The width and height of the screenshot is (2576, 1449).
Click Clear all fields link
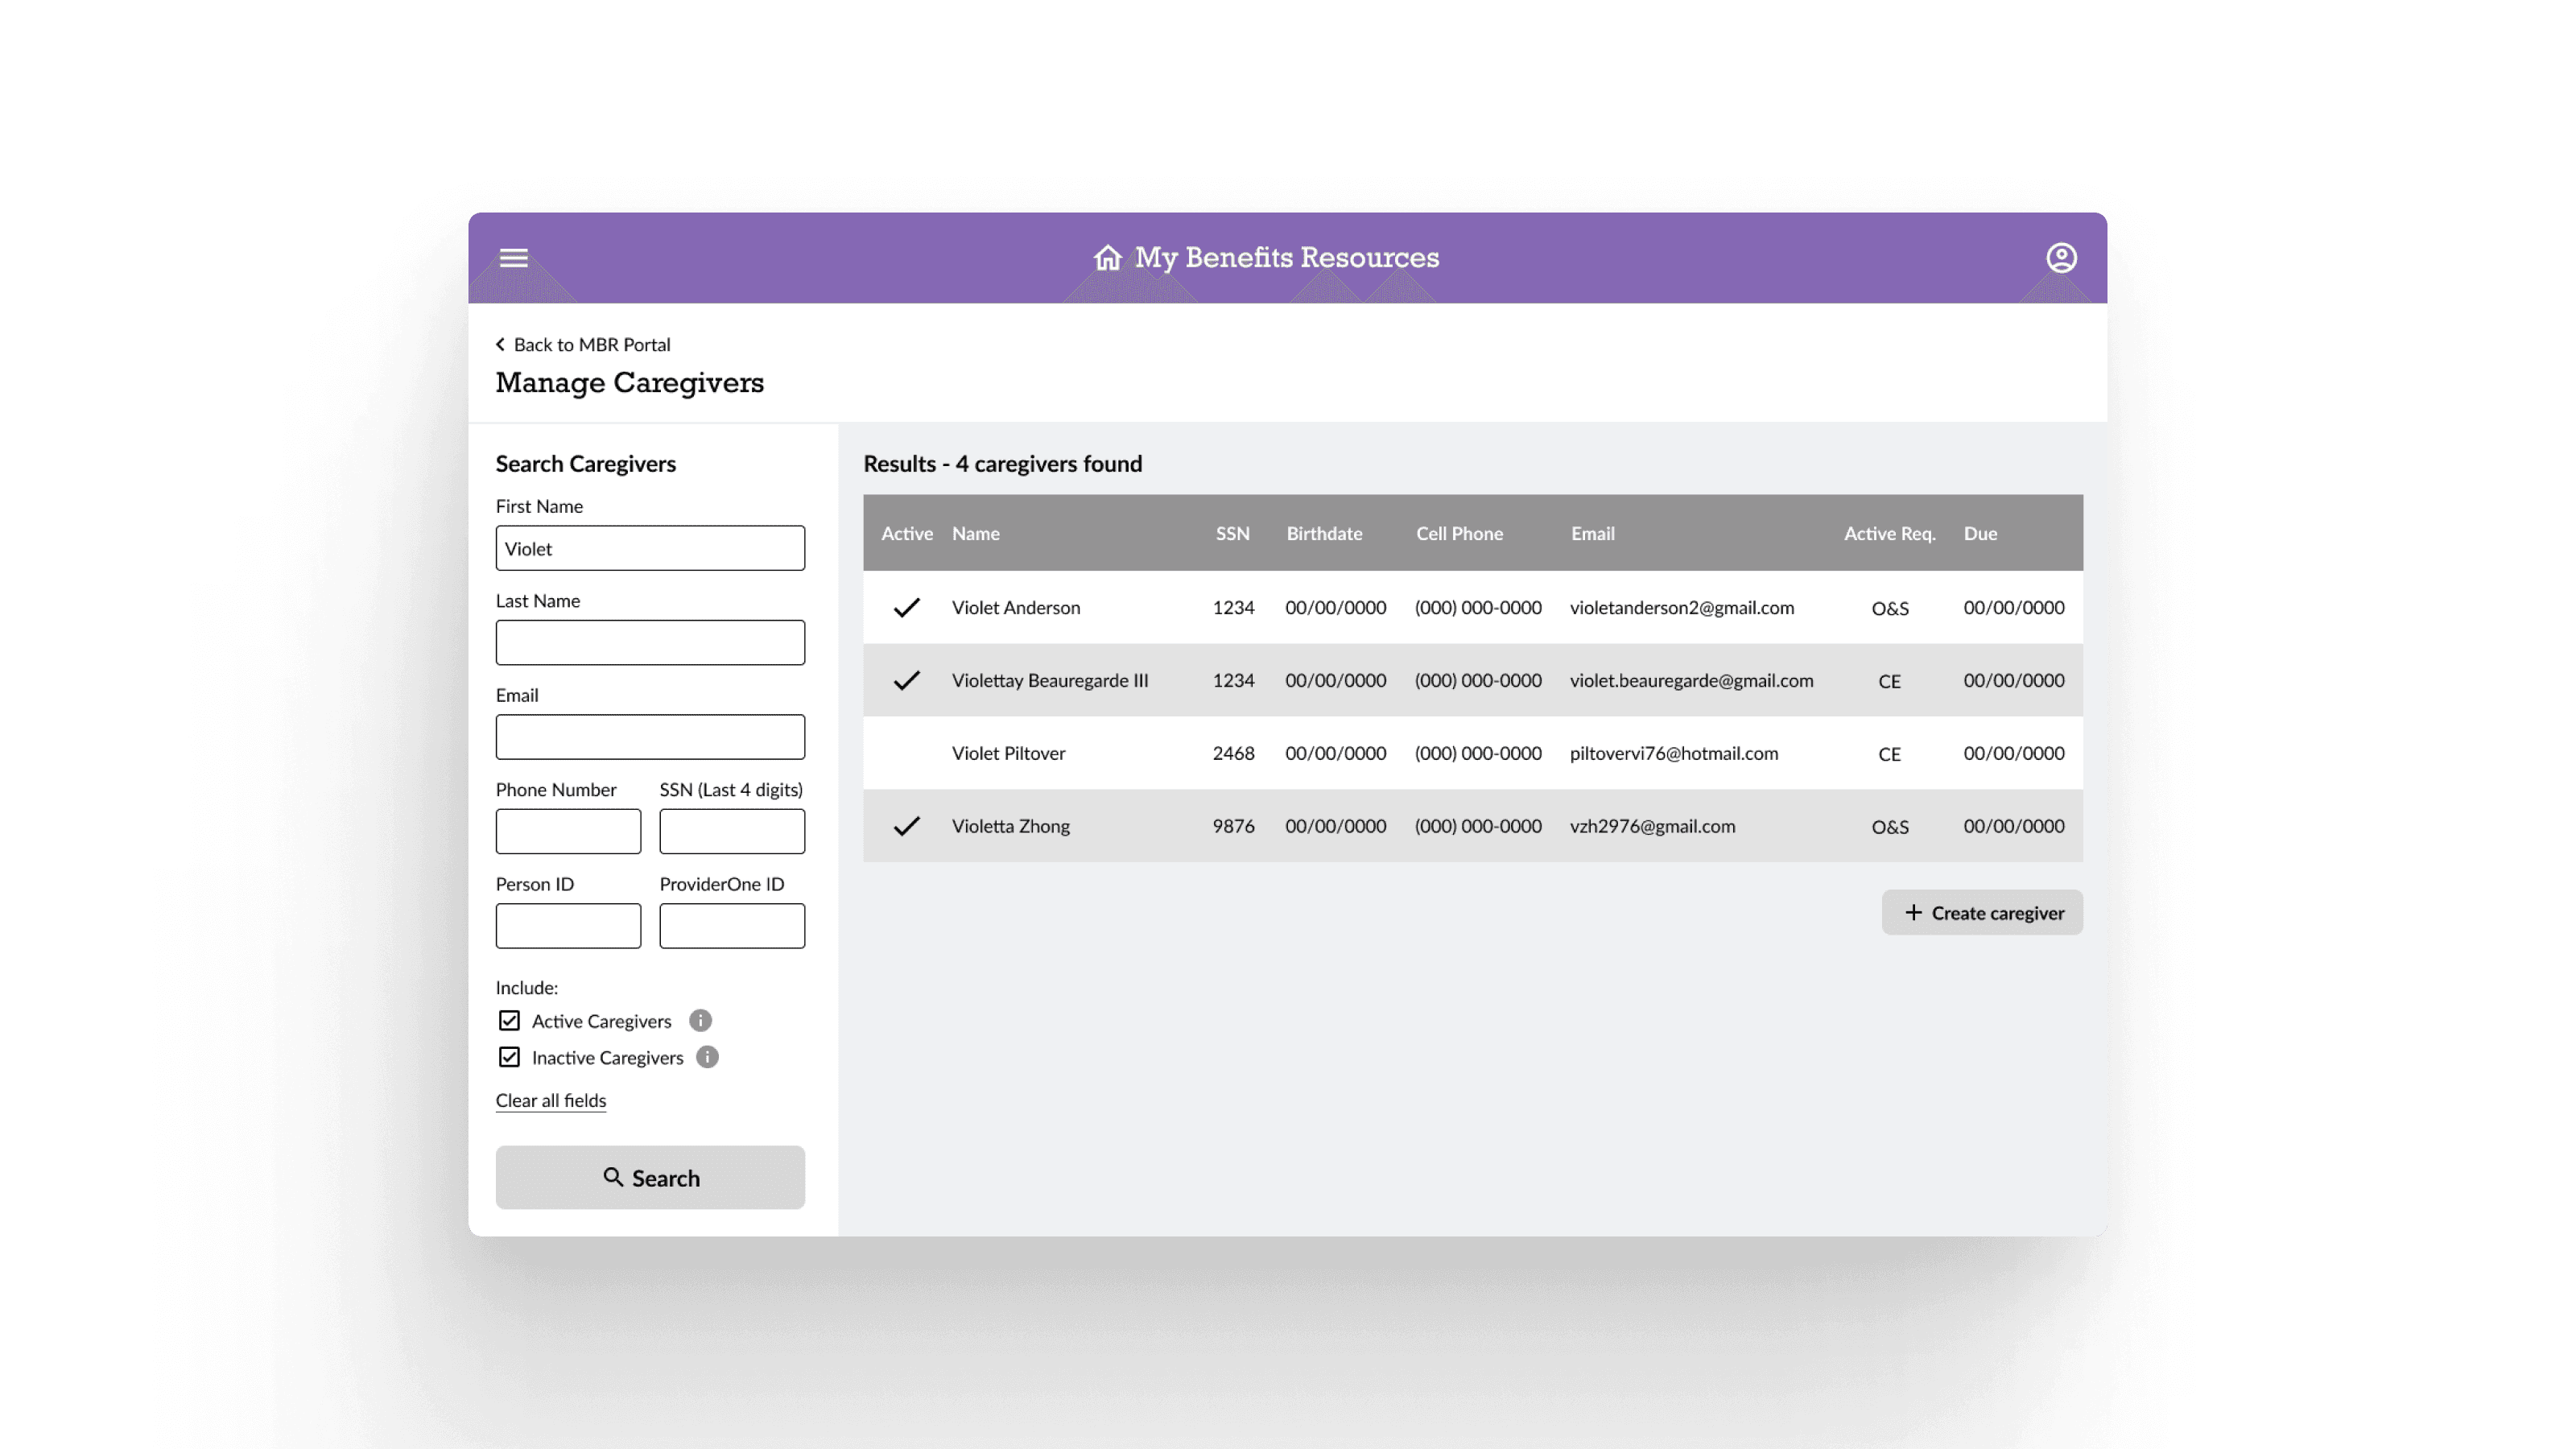point(551,1100)
